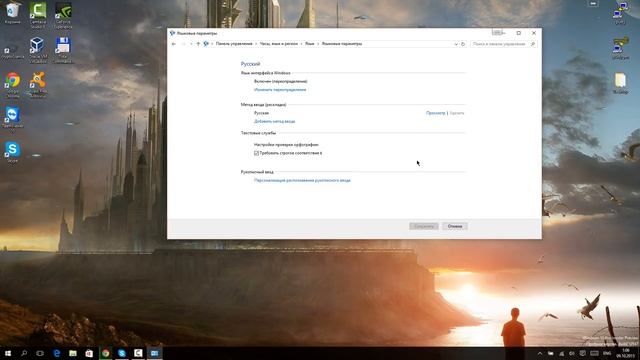Image resolution: width=640 pixels, height=360 pixels.
Task: Open File Explorer on the taskbar
Action: click(x=73, y=353)
